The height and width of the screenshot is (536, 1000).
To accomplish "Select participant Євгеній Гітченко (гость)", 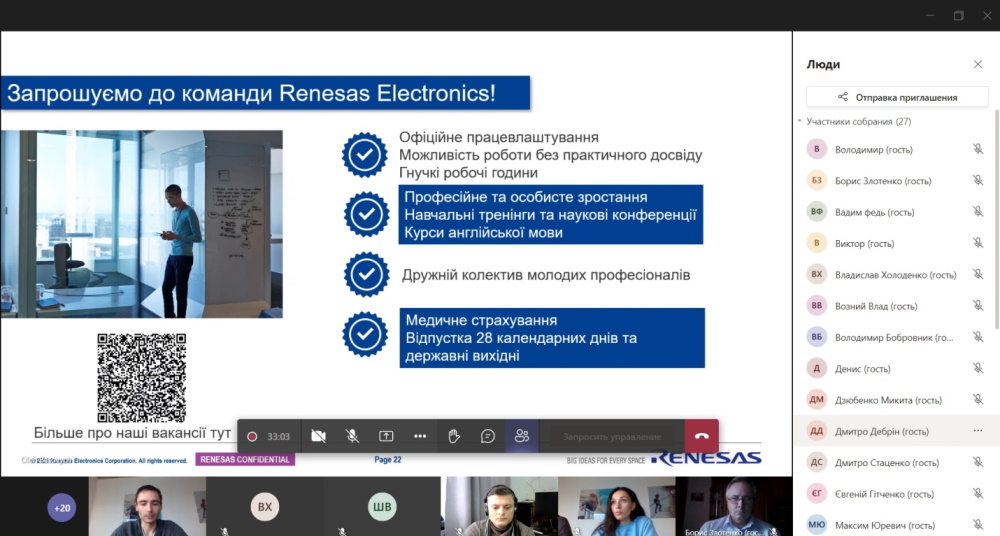I will click(894, 493).
